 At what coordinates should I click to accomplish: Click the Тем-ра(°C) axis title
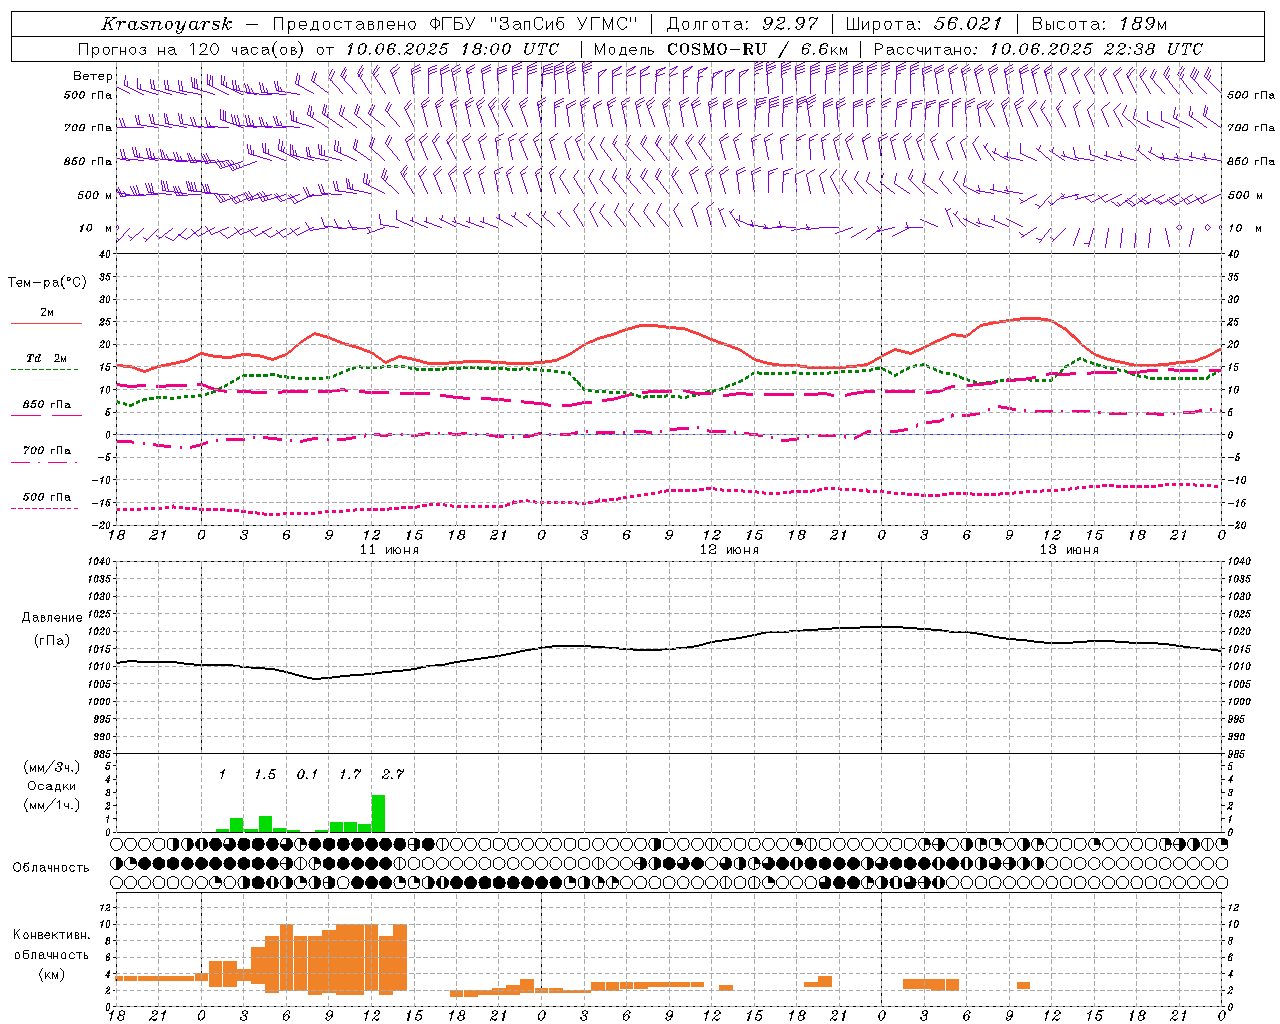tap(47, 283)
